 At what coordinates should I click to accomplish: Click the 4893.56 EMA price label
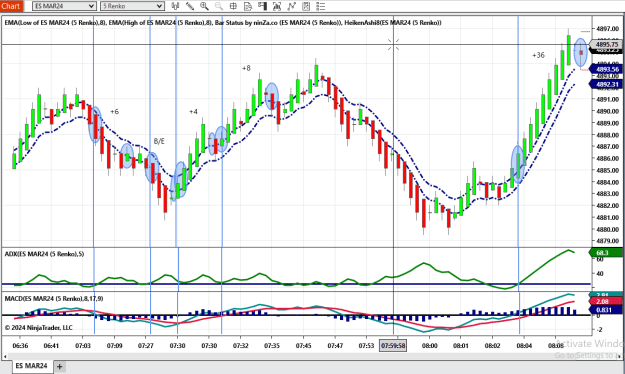pos(606,69)
